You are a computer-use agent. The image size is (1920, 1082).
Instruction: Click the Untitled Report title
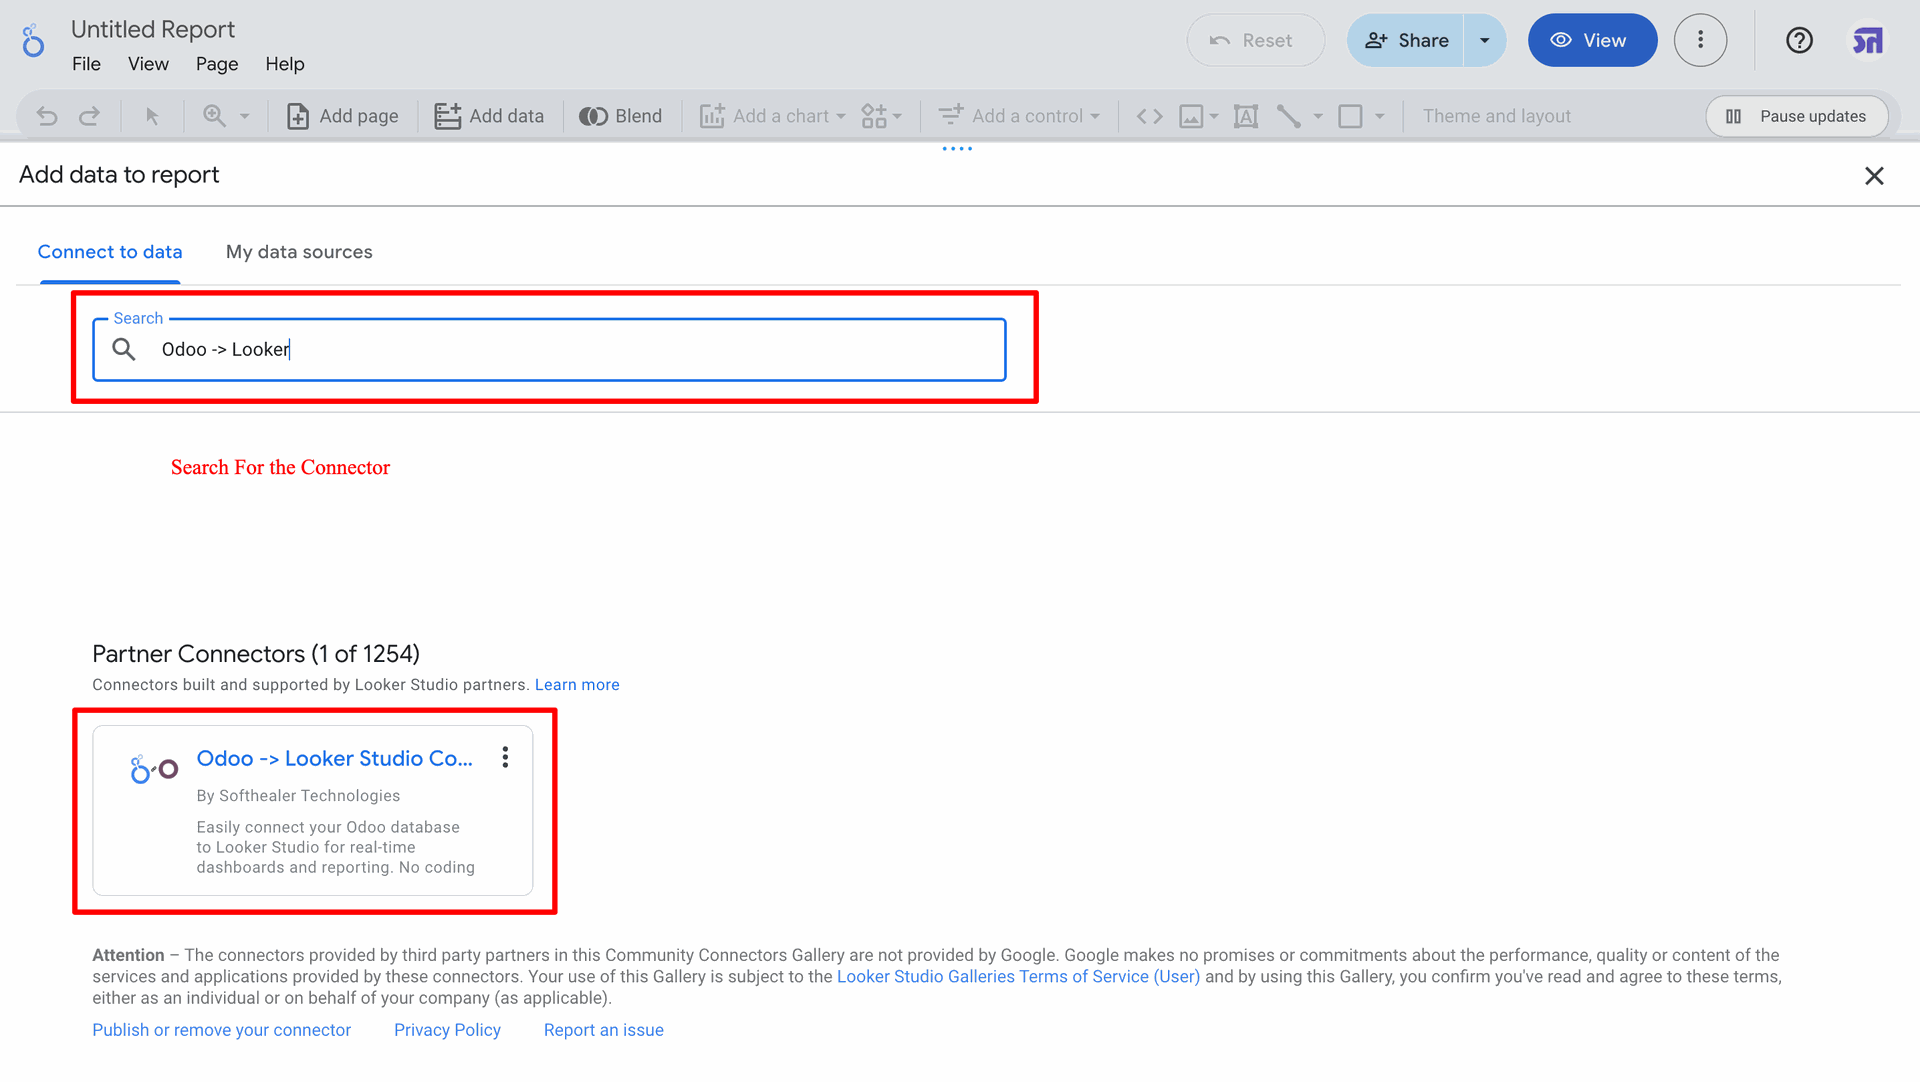153,29
